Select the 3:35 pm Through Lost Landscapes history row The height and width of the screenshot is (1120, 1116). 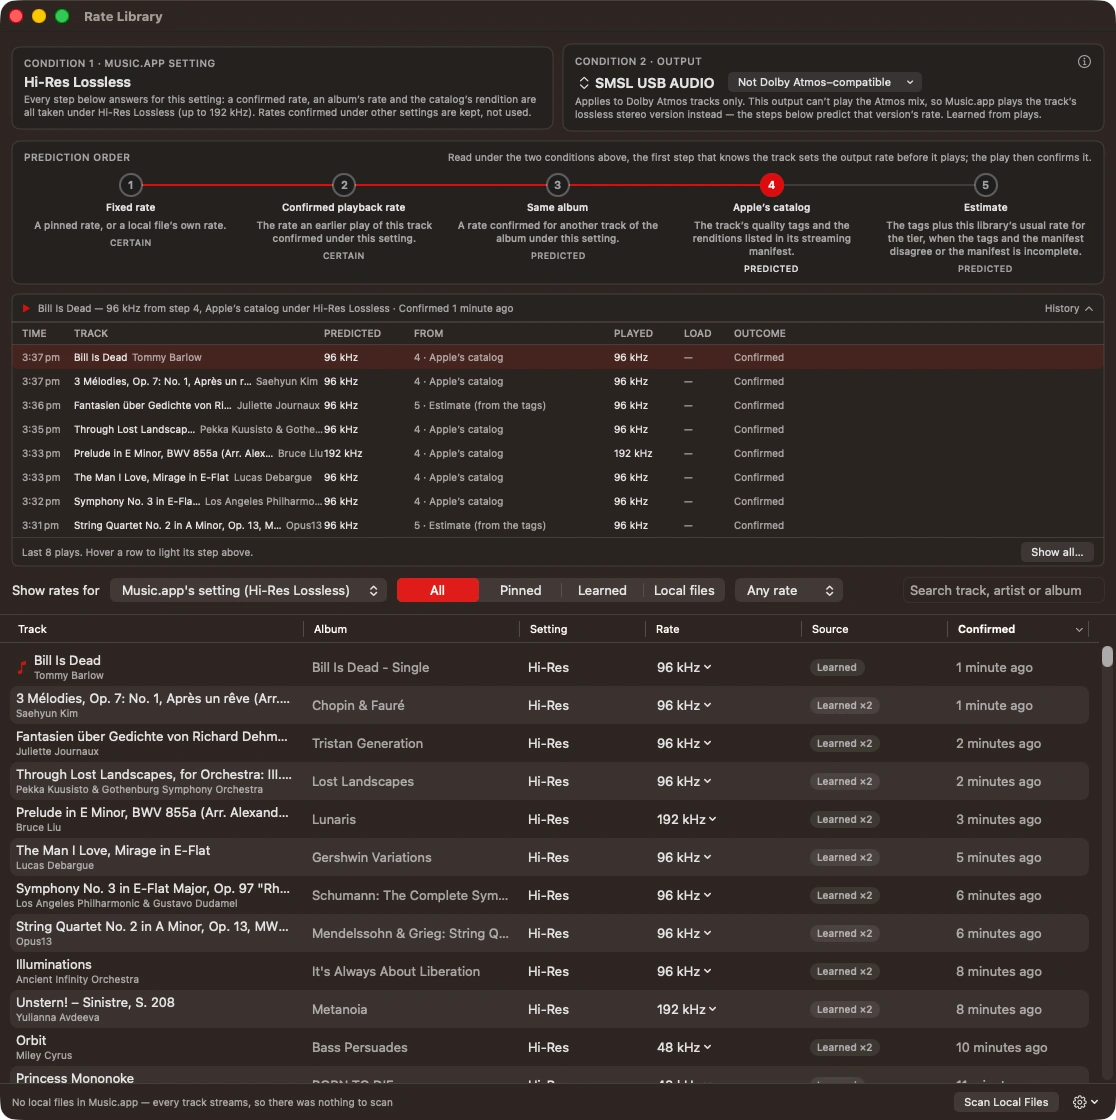(557, 429)
